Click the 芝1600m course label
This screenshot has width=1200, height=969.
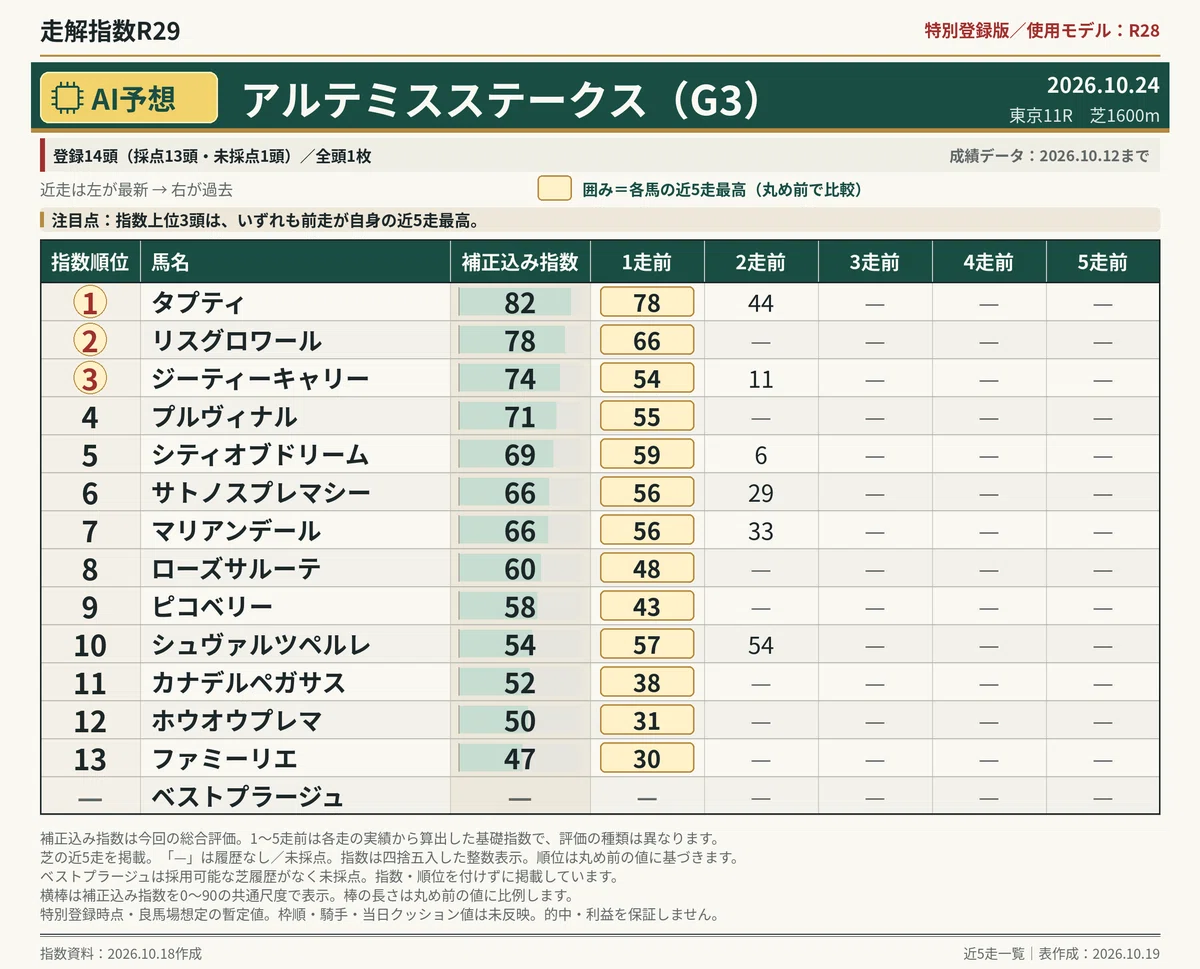(1125, 116)
